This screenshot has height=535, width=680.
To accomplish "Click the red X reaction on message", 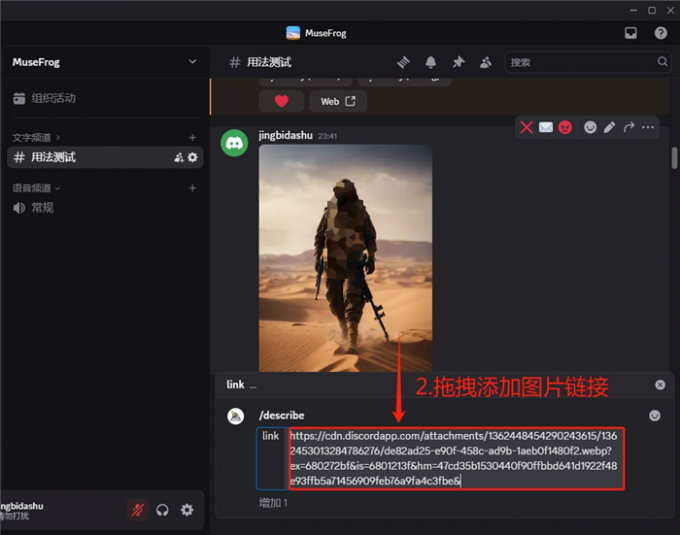I will pos(526,127).
